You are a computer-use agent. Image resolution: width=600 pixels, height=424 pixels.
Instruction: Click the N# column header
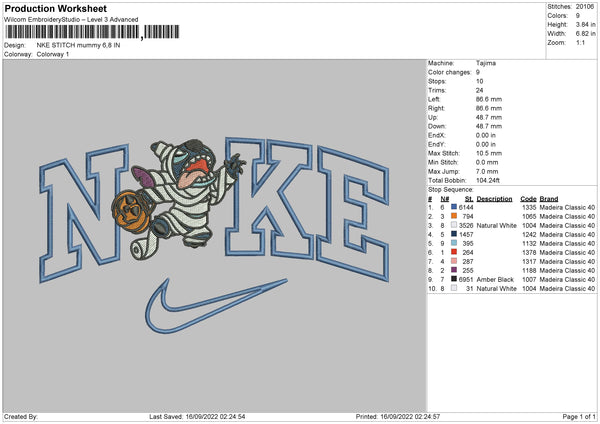point(445,199)
